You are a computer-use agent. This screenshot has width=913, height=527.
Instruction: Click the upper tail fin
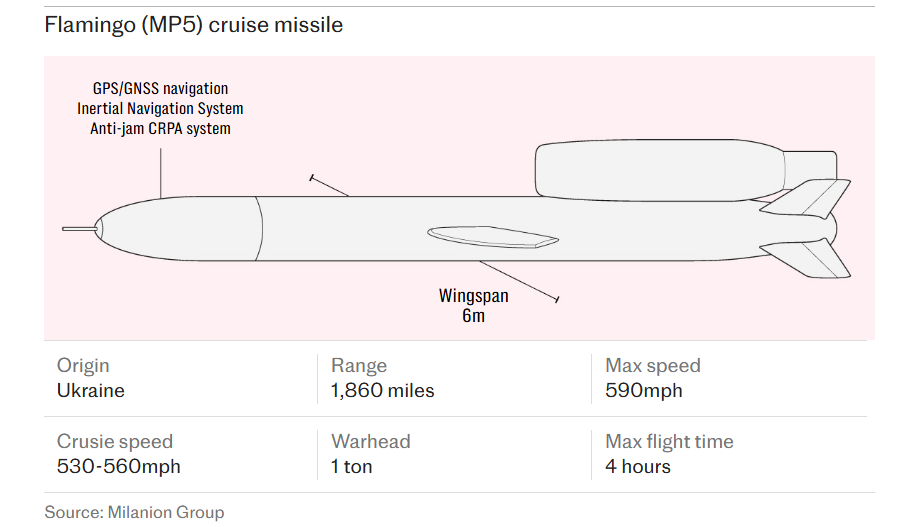click(812, 197)
